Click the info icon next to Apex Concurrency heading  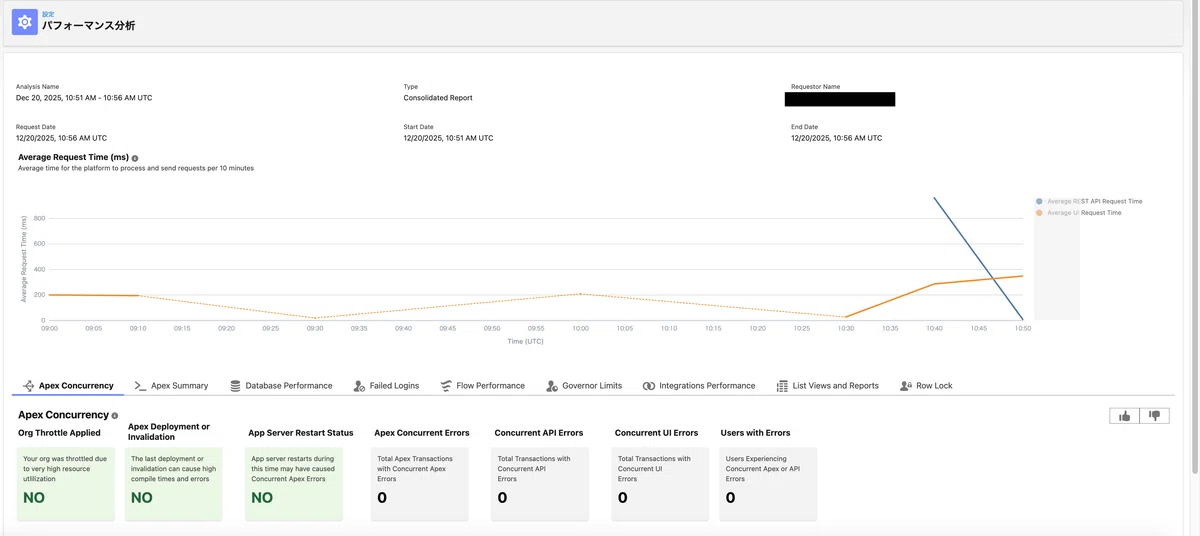(115, 415)
